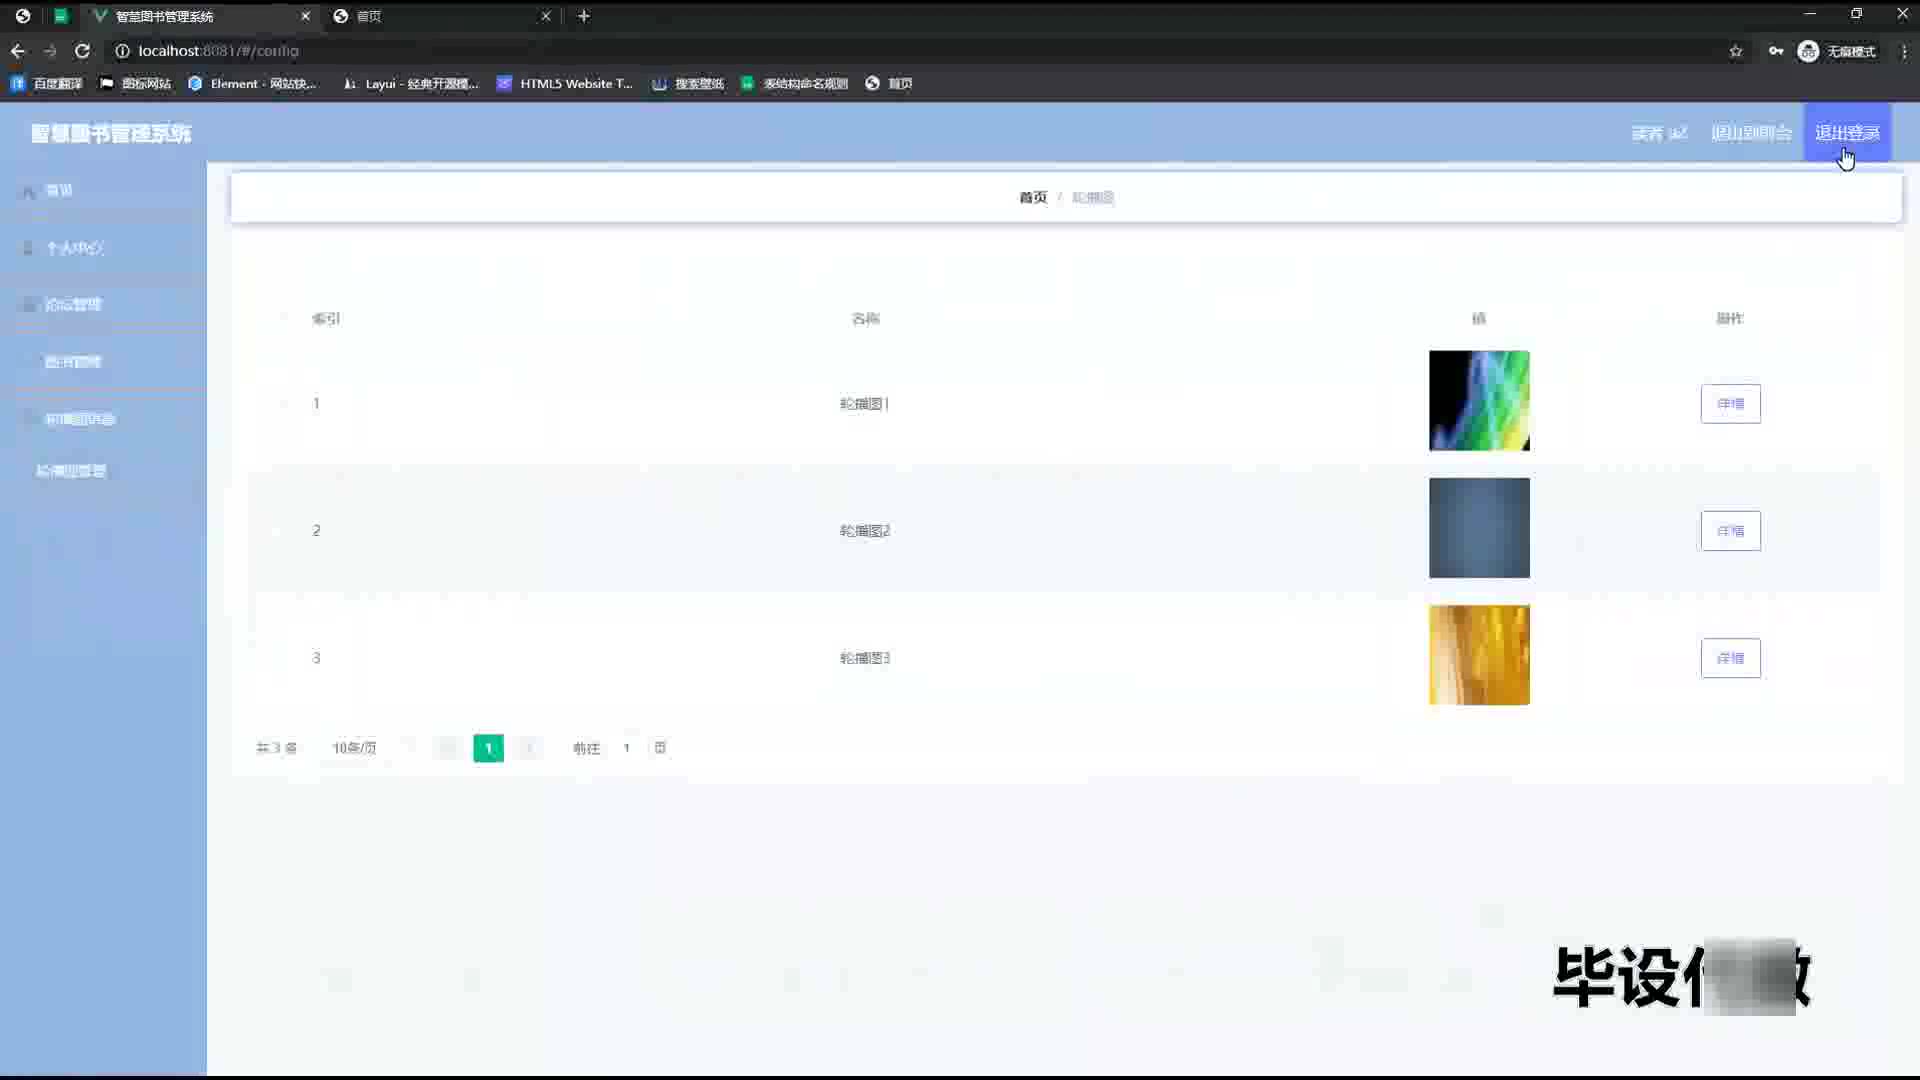Click the browser back arrow
1920x1080 pixels.
[x=18, y=51]
